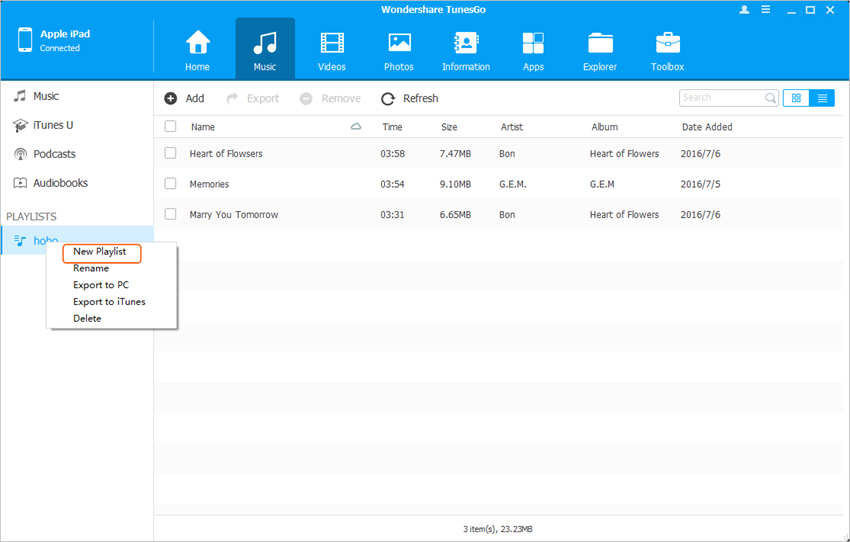Click the user account icon
This screenshot has height=542, width=850.
(744, 9)
